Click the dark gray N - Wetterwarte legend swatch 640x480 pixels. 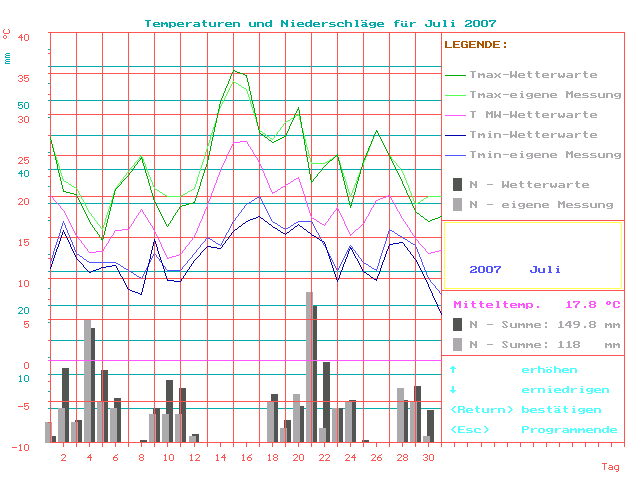pyautogui.click(x=457, y=185)
